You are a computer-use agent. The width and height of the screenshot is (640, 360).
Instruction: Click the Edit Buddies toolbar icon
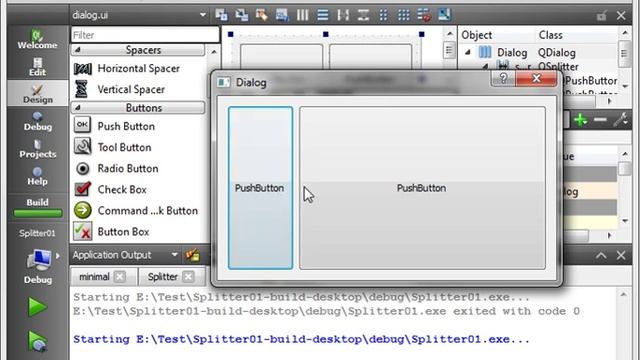click(262, 15)
